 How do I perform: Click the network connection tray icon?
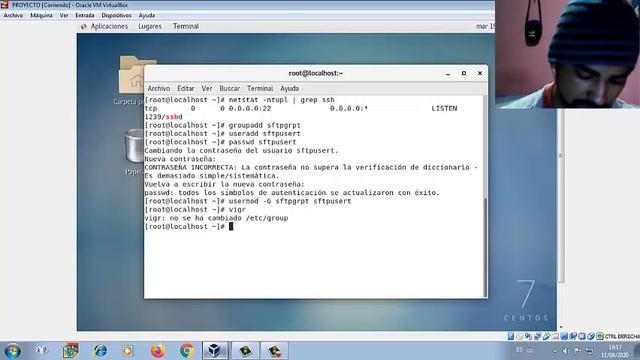[x=589, y=351]
